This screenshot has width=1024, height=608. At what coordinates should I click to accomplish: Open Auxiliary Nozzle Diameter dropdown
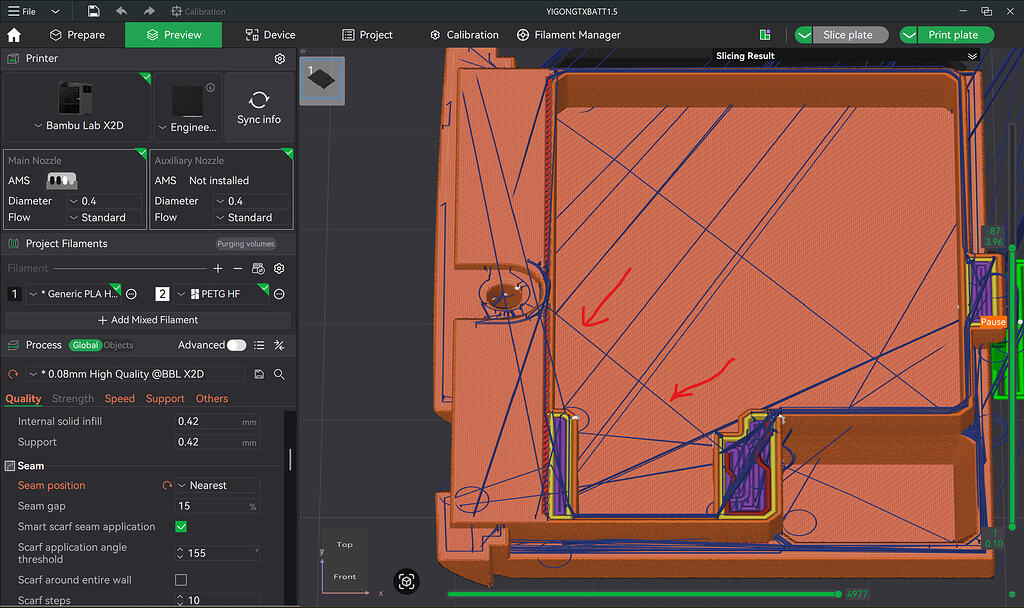[251, 201]
